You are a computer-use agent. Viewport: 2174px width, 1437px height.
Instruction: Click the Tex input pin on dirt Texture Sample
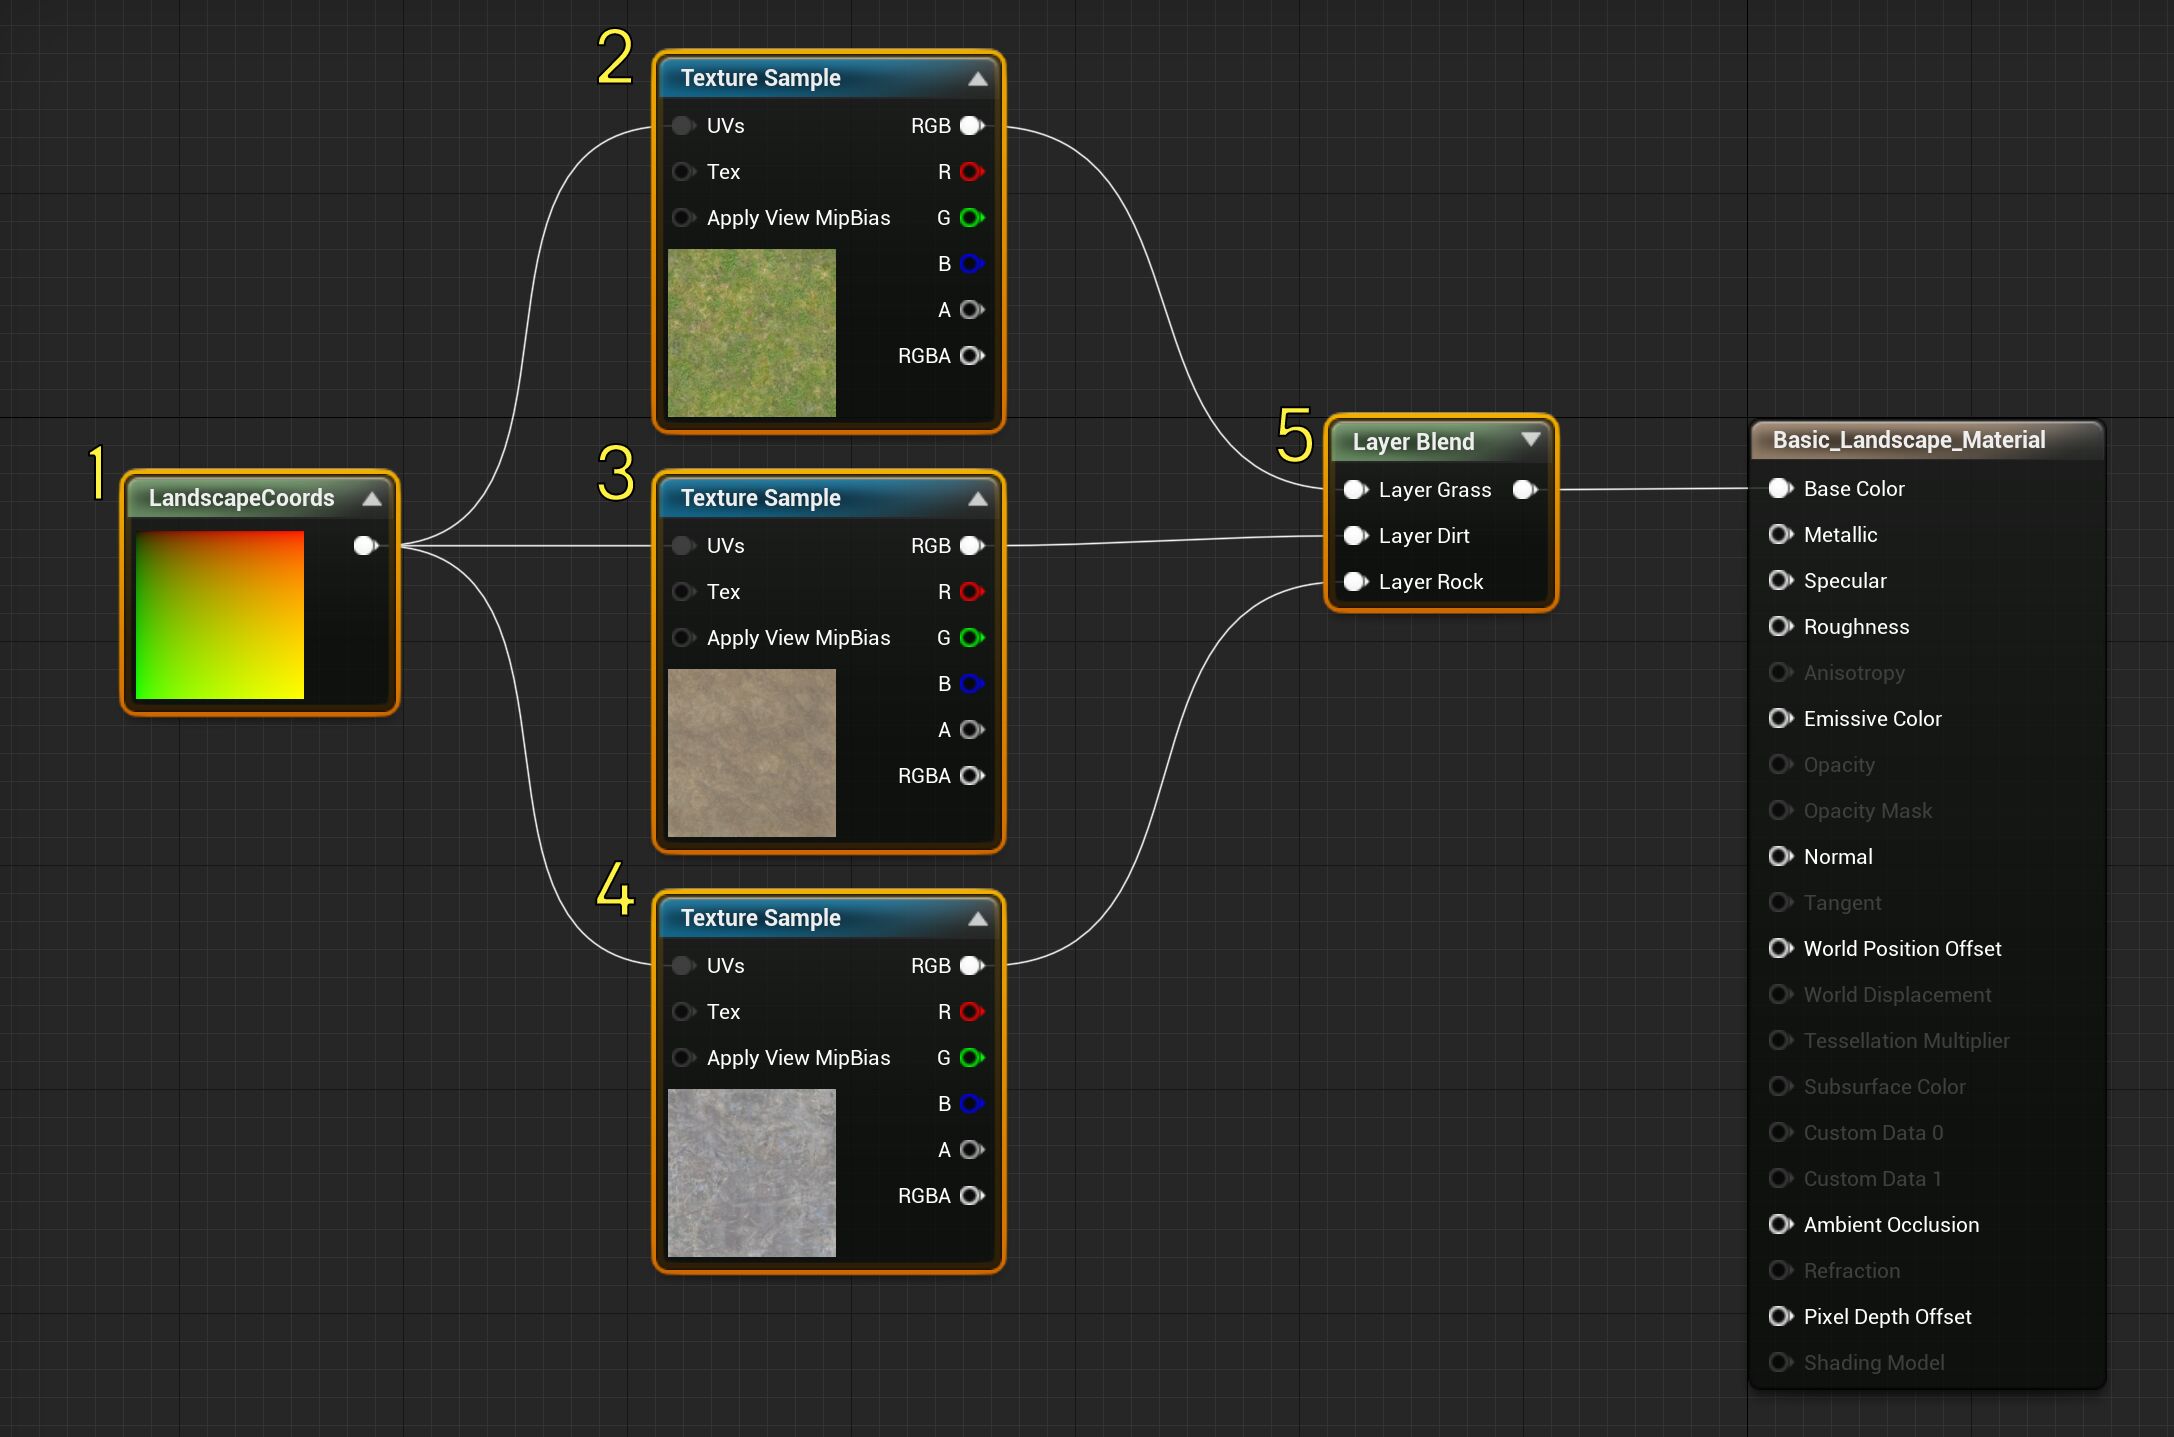pyautogui.click(x=684, y=592)
